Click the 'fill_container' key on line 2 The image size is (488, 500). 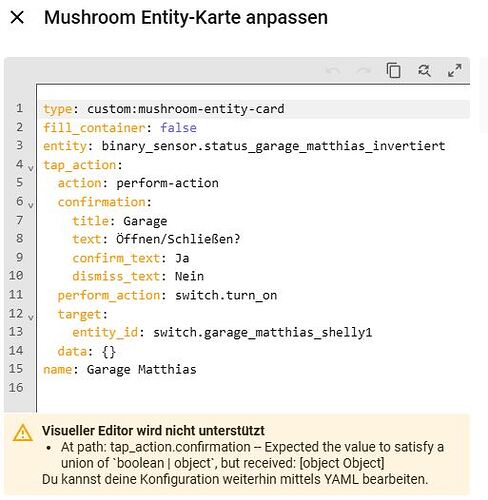tap(94, 128)
